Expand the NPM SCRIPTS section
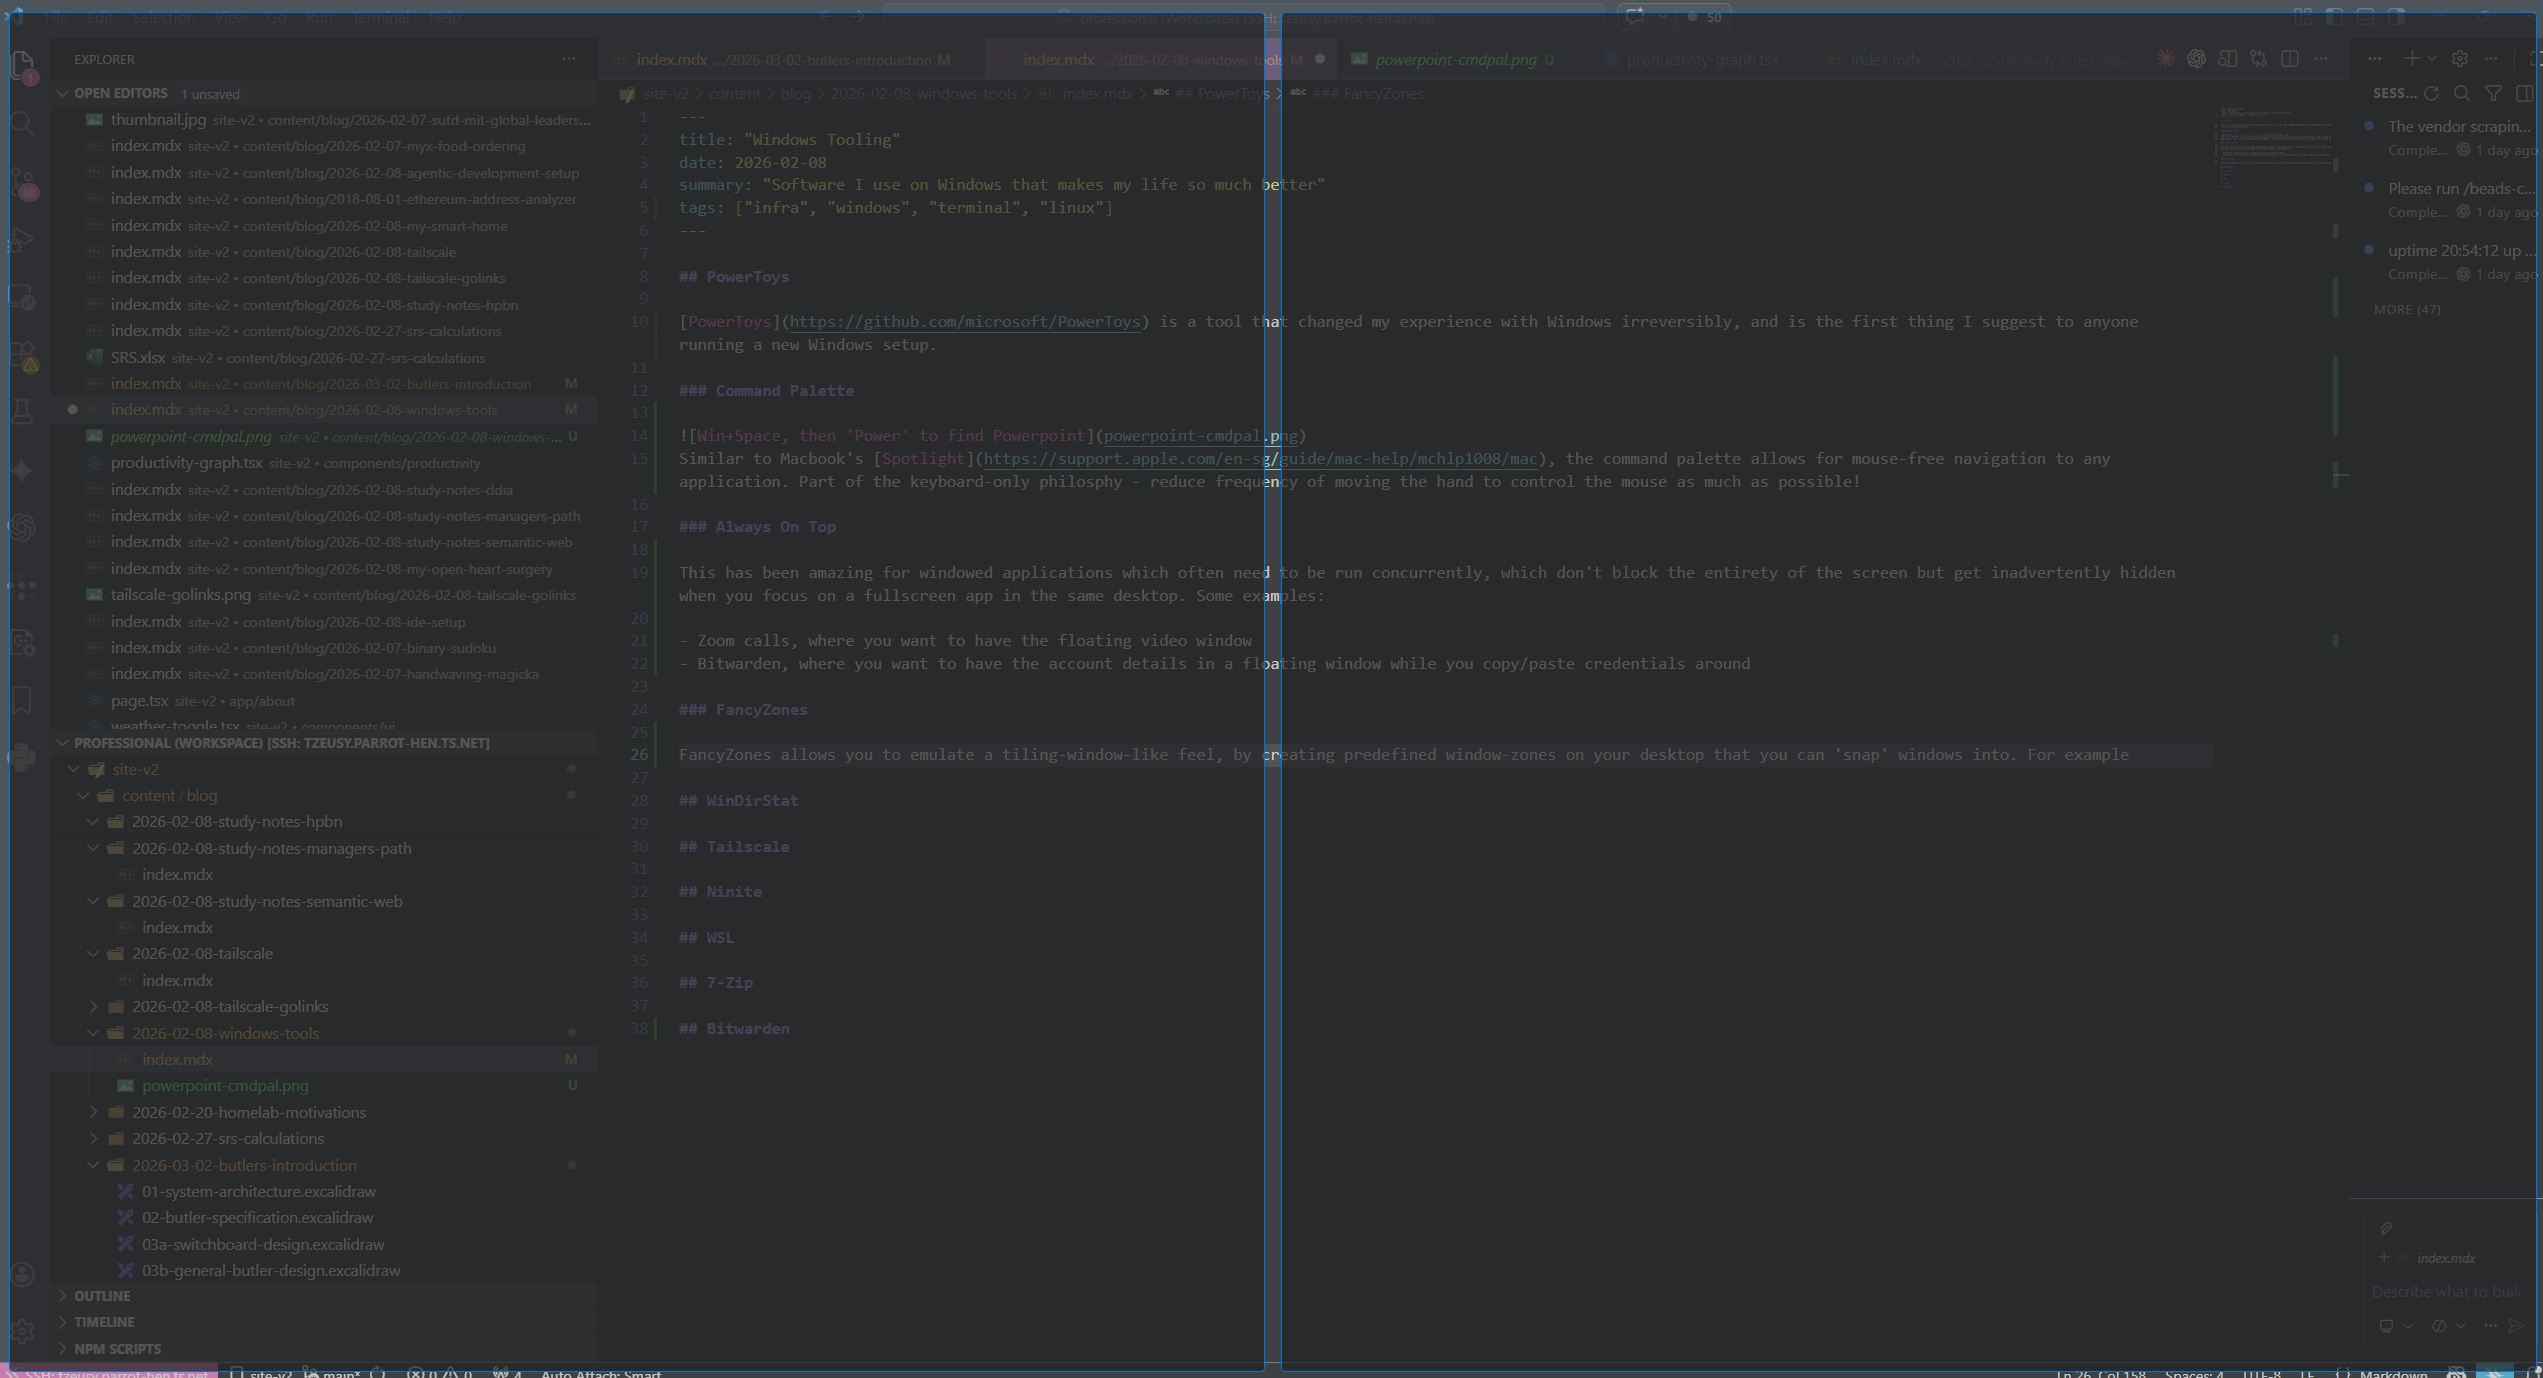The width and height of the screenshot is (2543, 1378). (x=116, y=1348)
